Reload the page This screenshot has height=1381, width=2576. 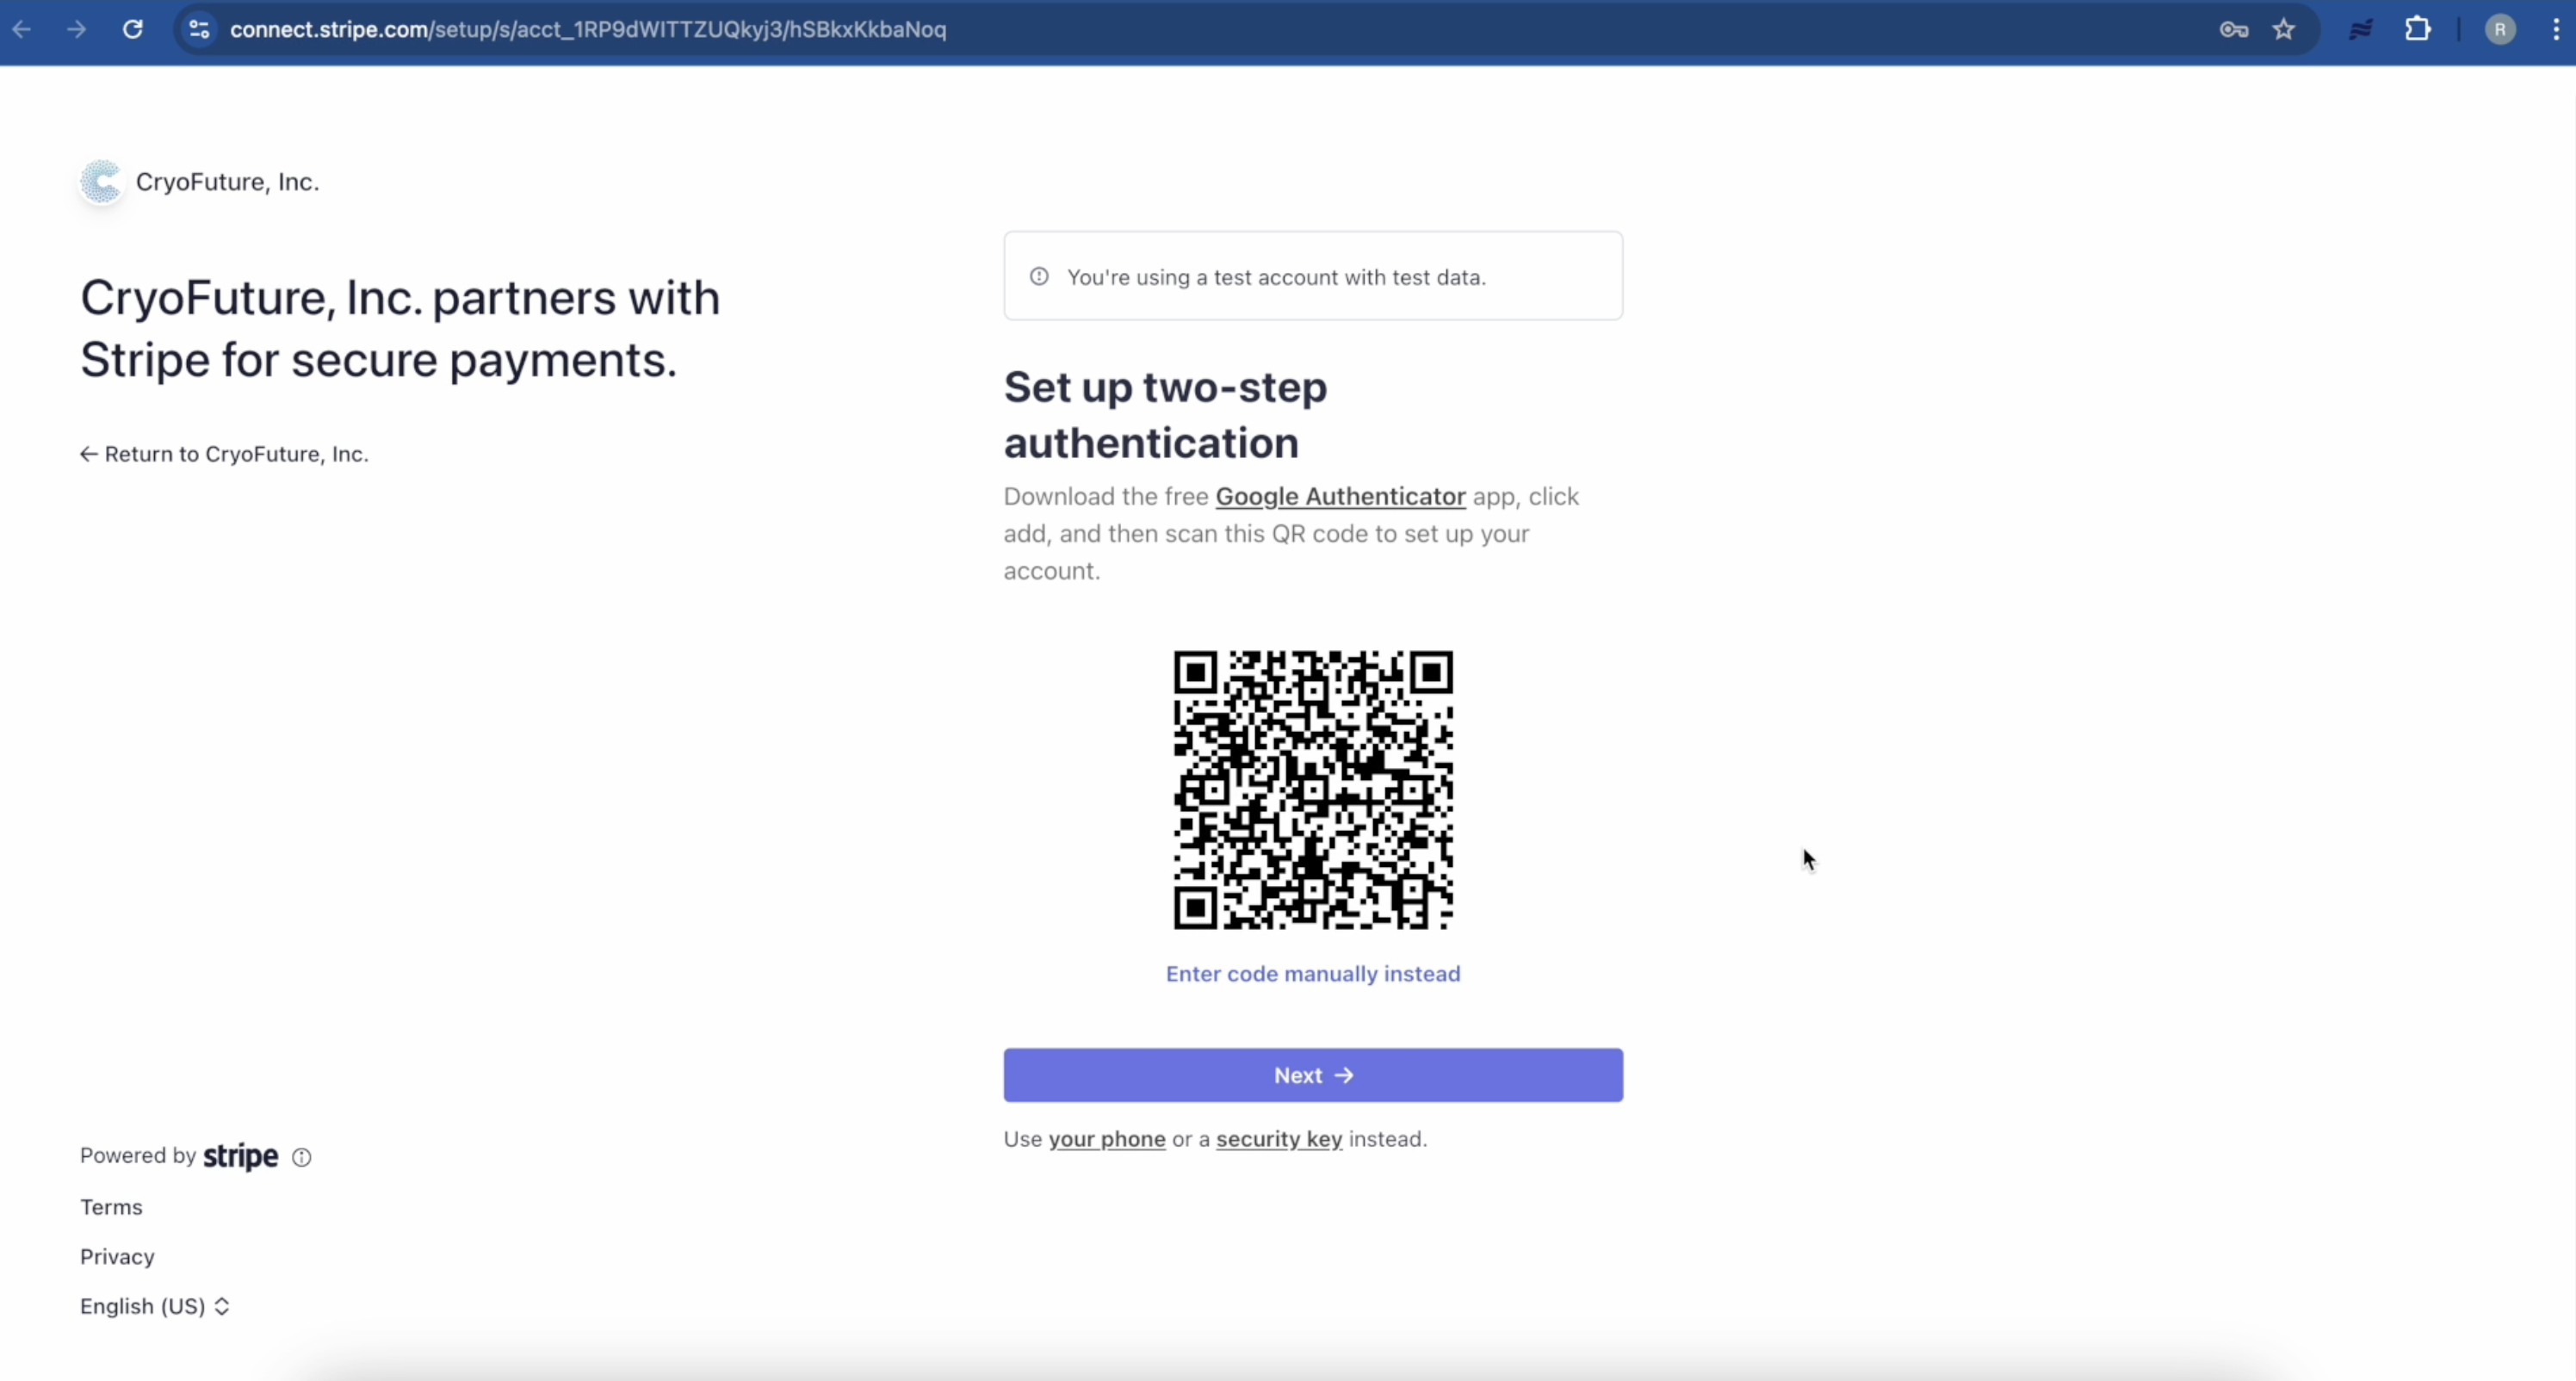point(131,29)
